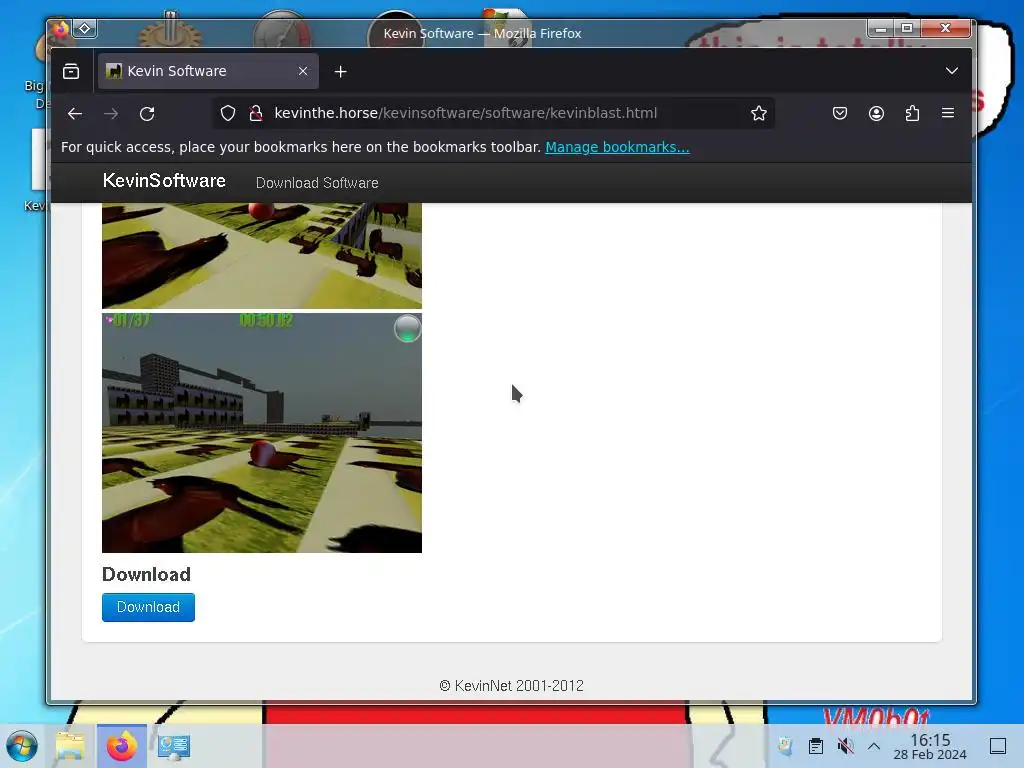1024x768 pixels.
Task: Open a new tab with the plus button
Action: pos(340,71)
